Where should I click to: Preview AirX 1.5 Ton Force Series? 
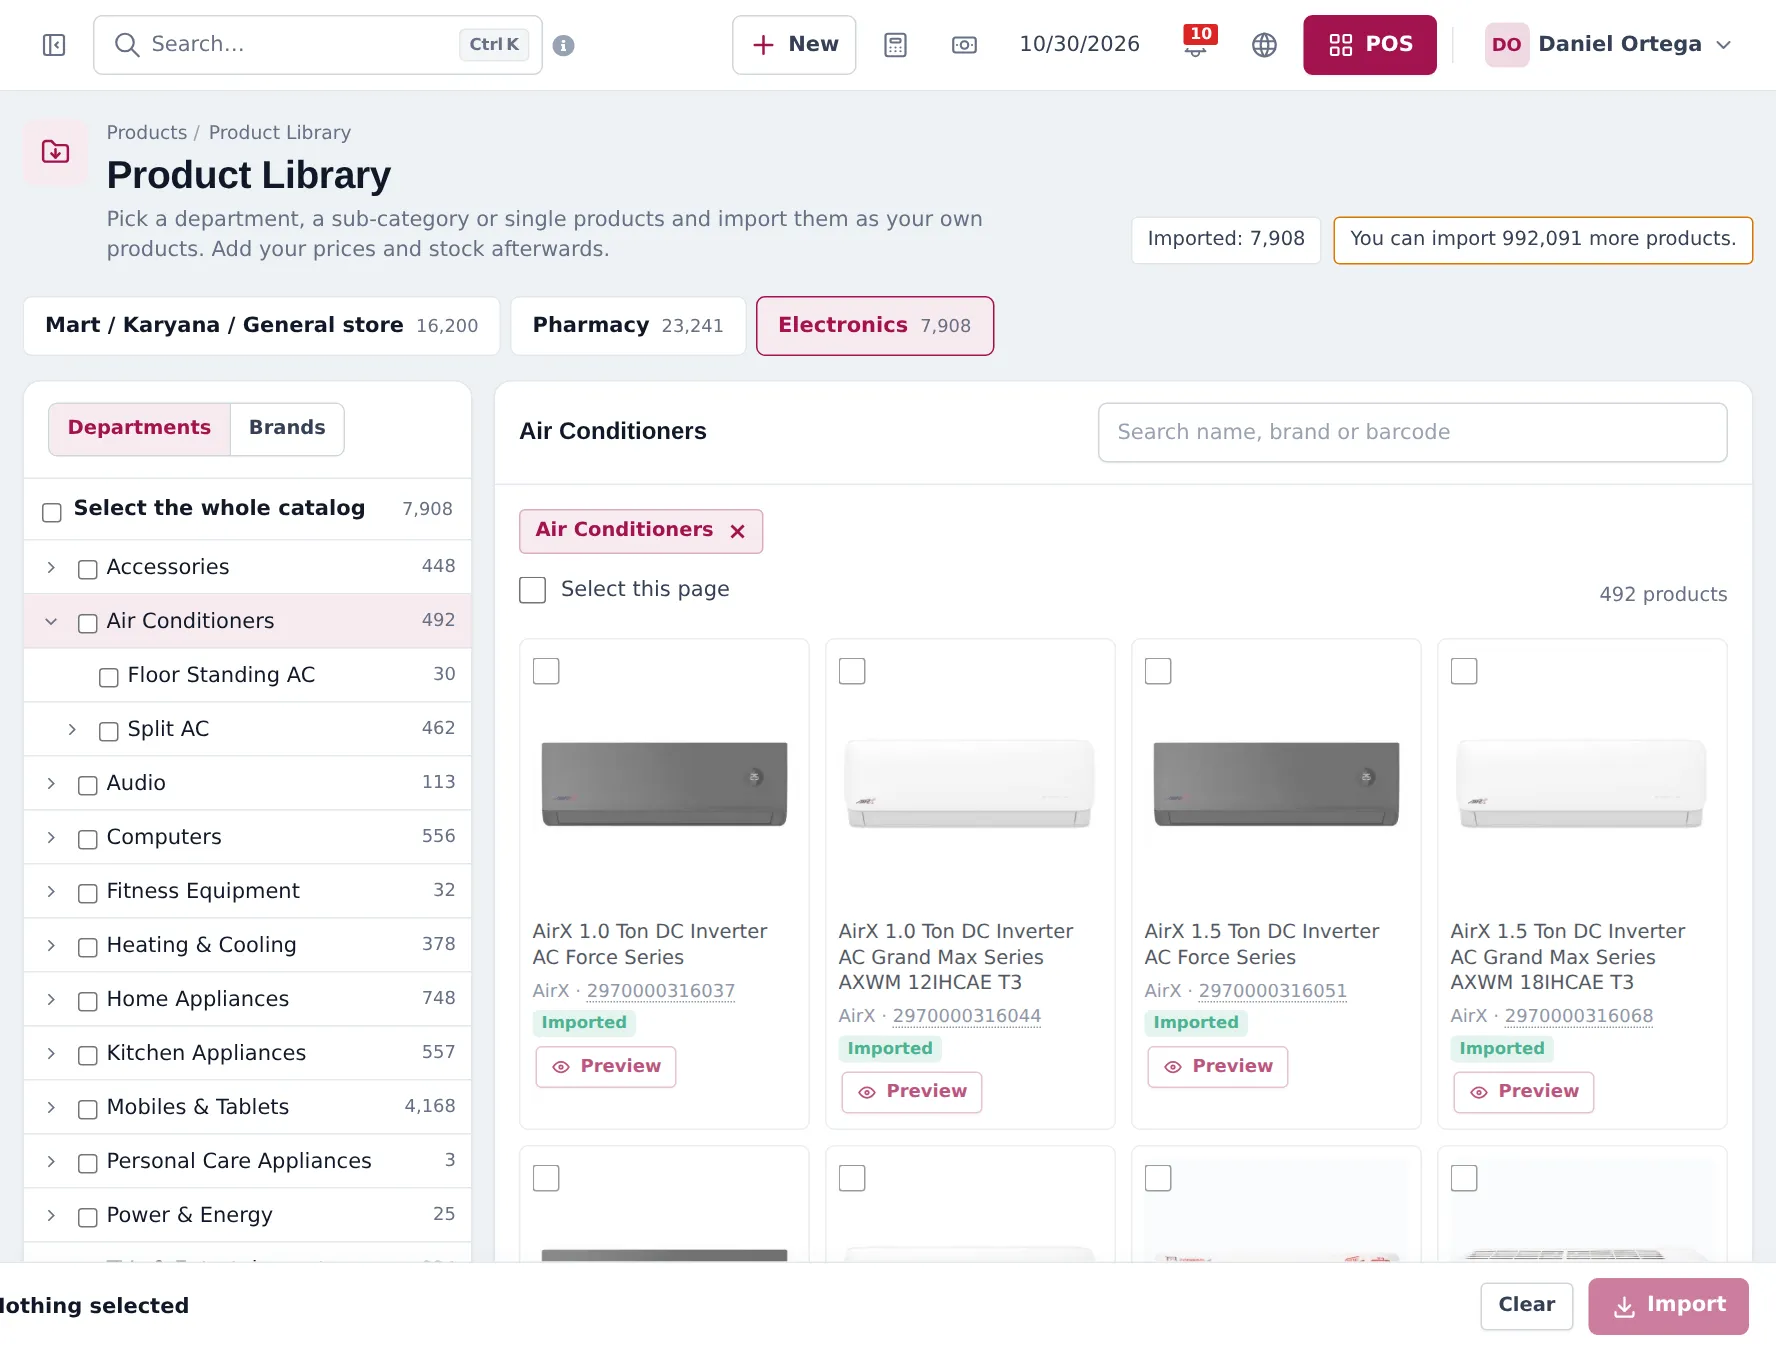pos(1218,1067)
